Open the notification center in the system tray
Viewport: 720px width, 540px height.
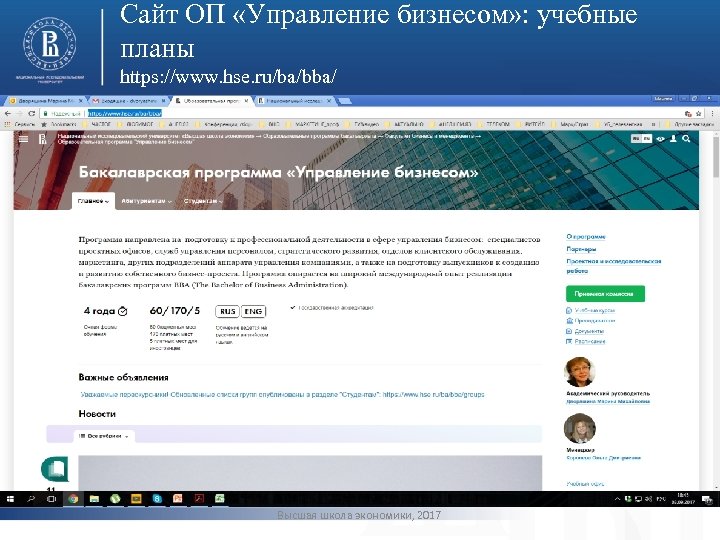click(707, 499)
